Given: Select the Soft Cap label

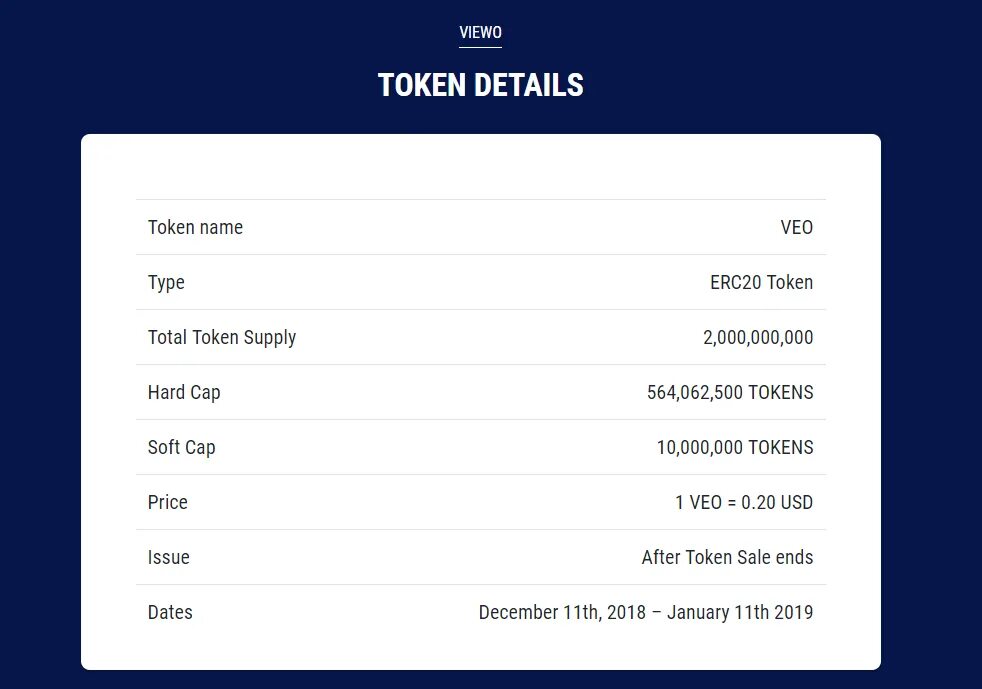Looking at the screenshot, I should point(182,448).
